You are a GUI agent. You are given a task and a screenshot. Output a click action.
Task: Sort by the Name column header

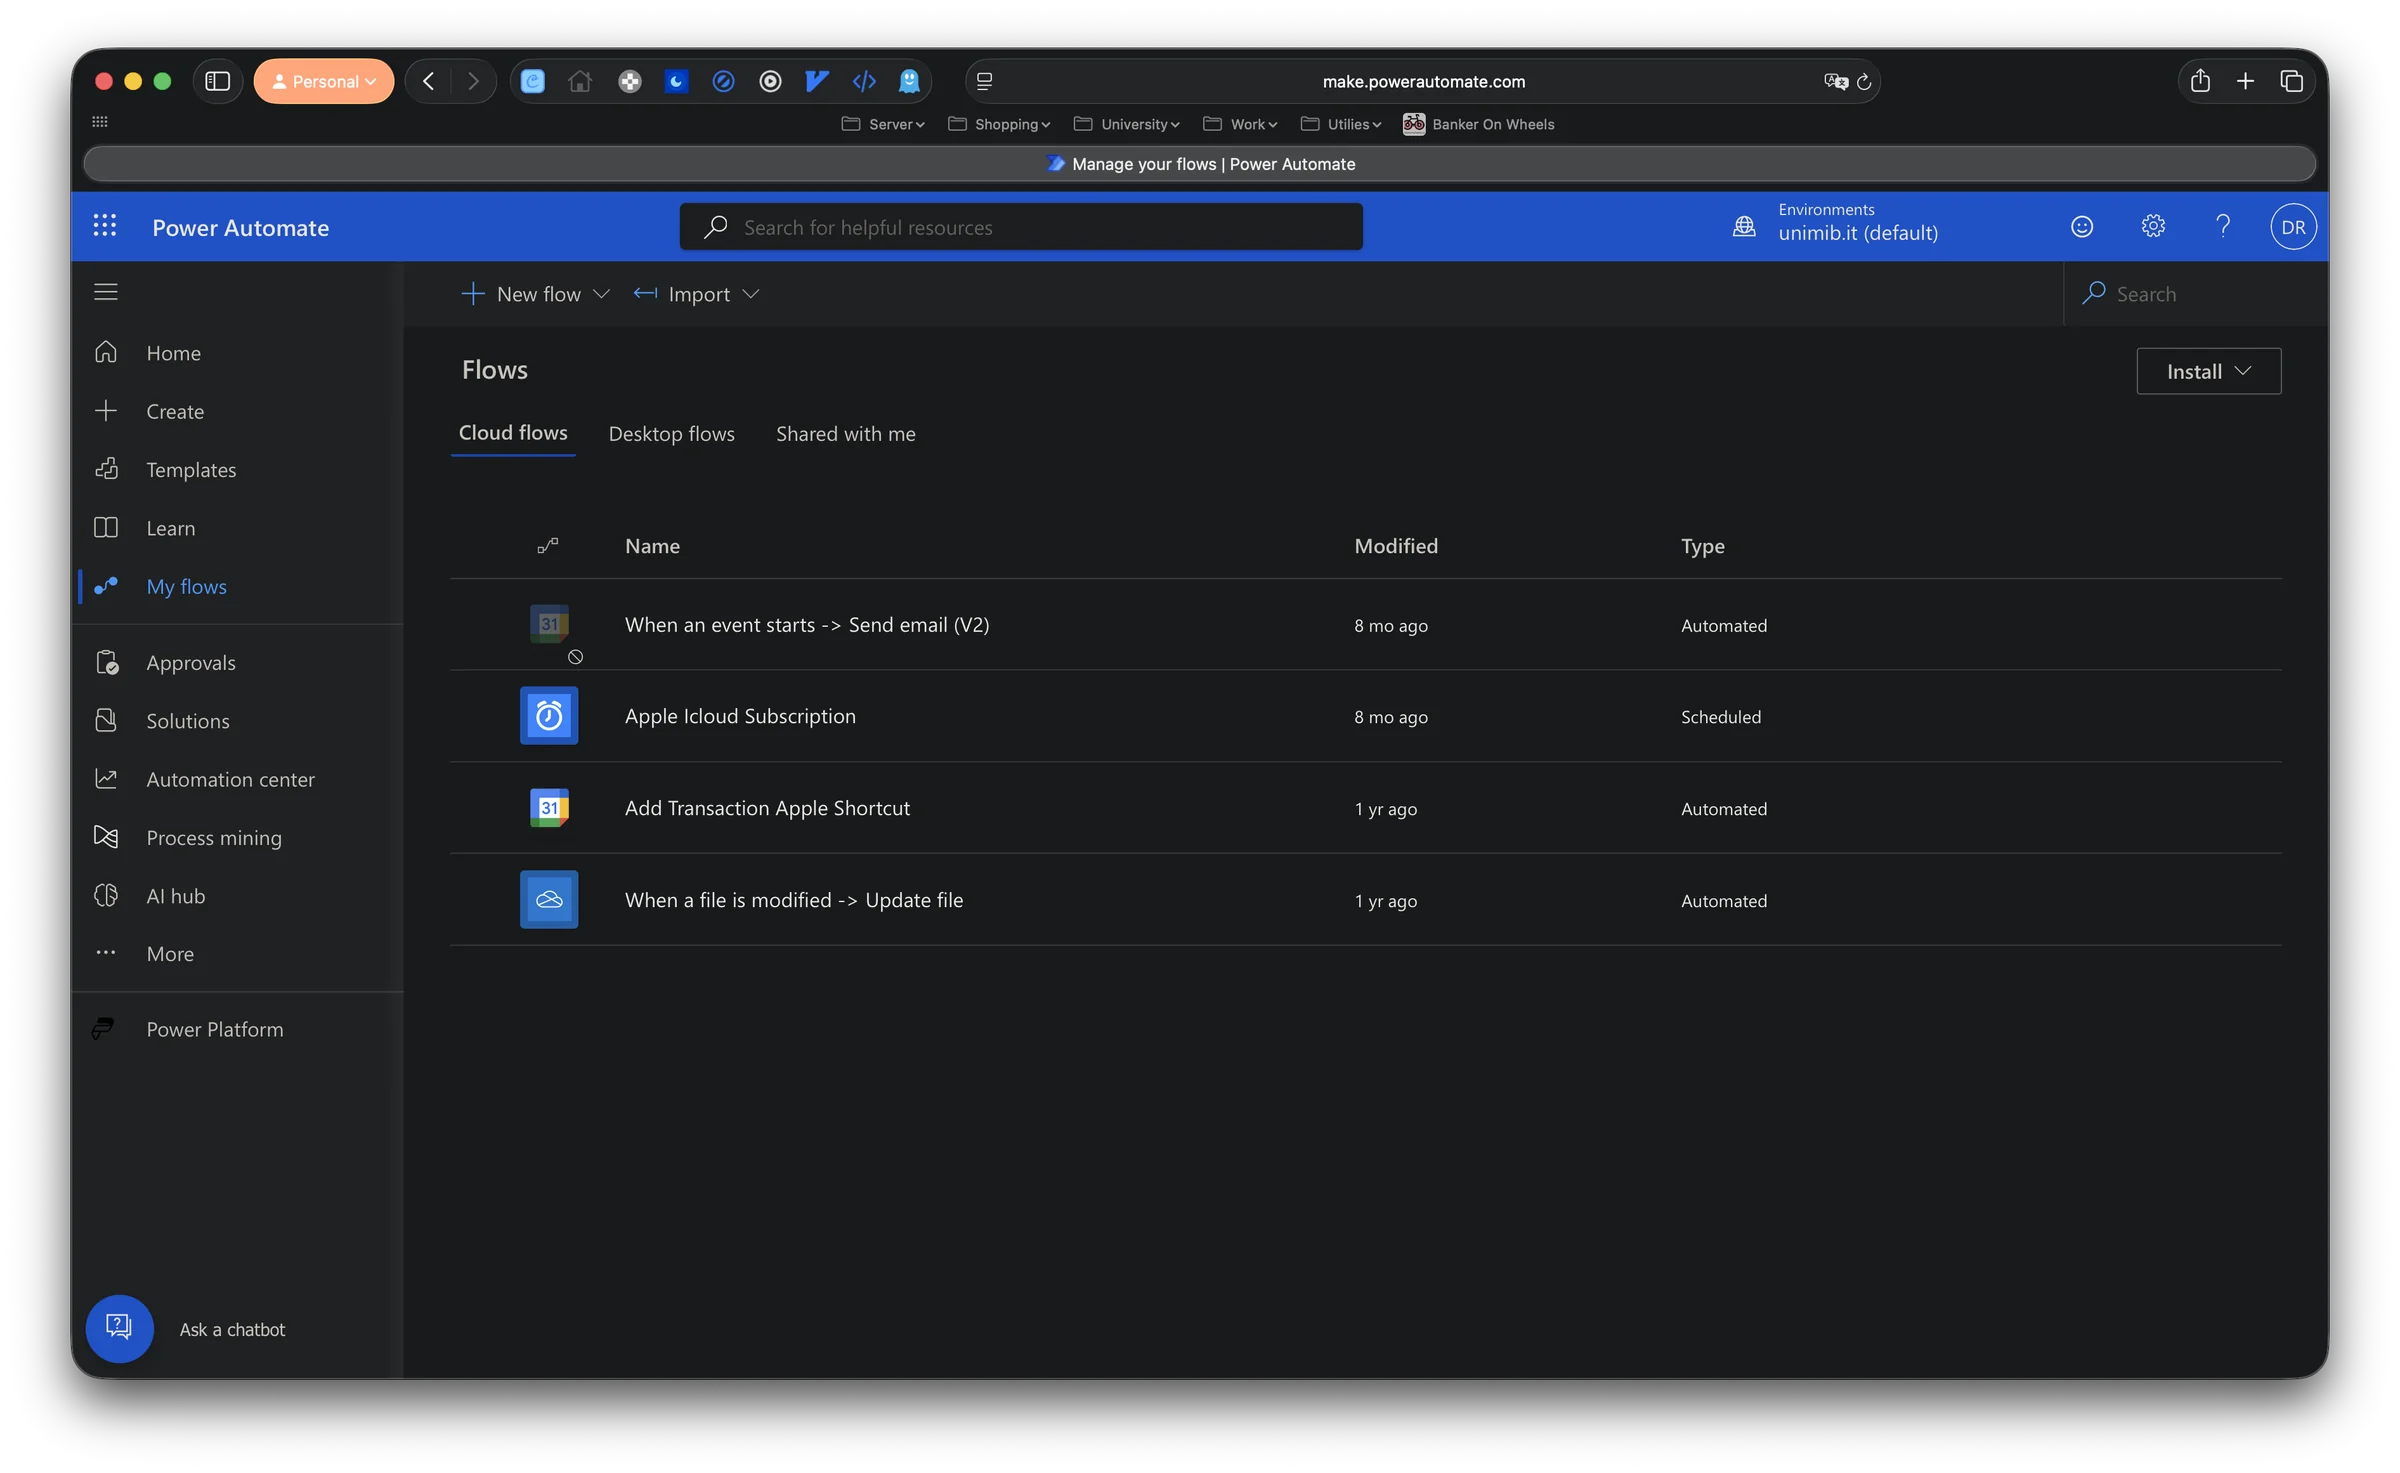coord(652,546)
